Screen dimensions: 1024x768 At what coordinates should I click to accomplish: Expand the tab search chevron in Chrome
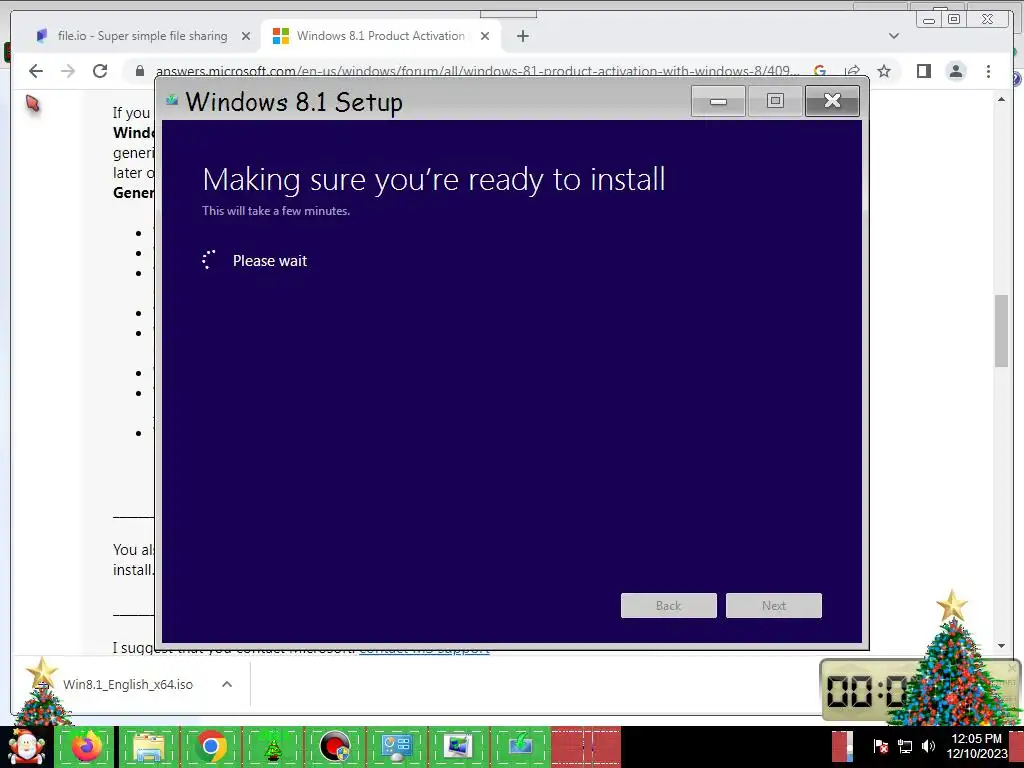894,36
